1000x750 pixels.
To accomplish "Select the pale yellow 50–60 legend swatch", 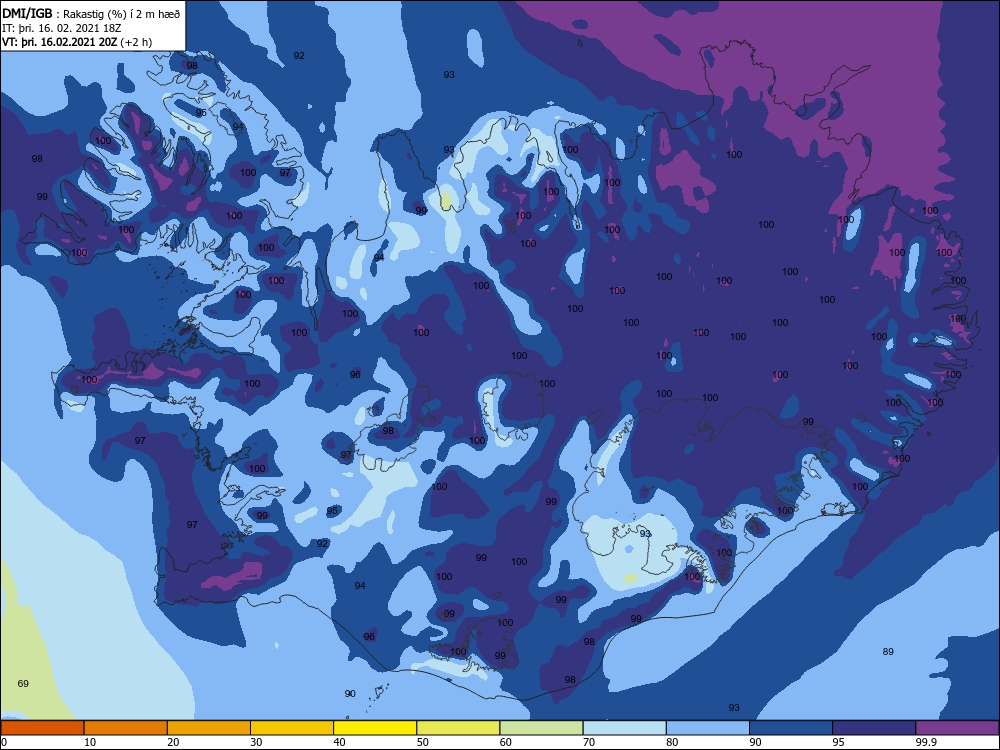I will click(x=458, y=728).
